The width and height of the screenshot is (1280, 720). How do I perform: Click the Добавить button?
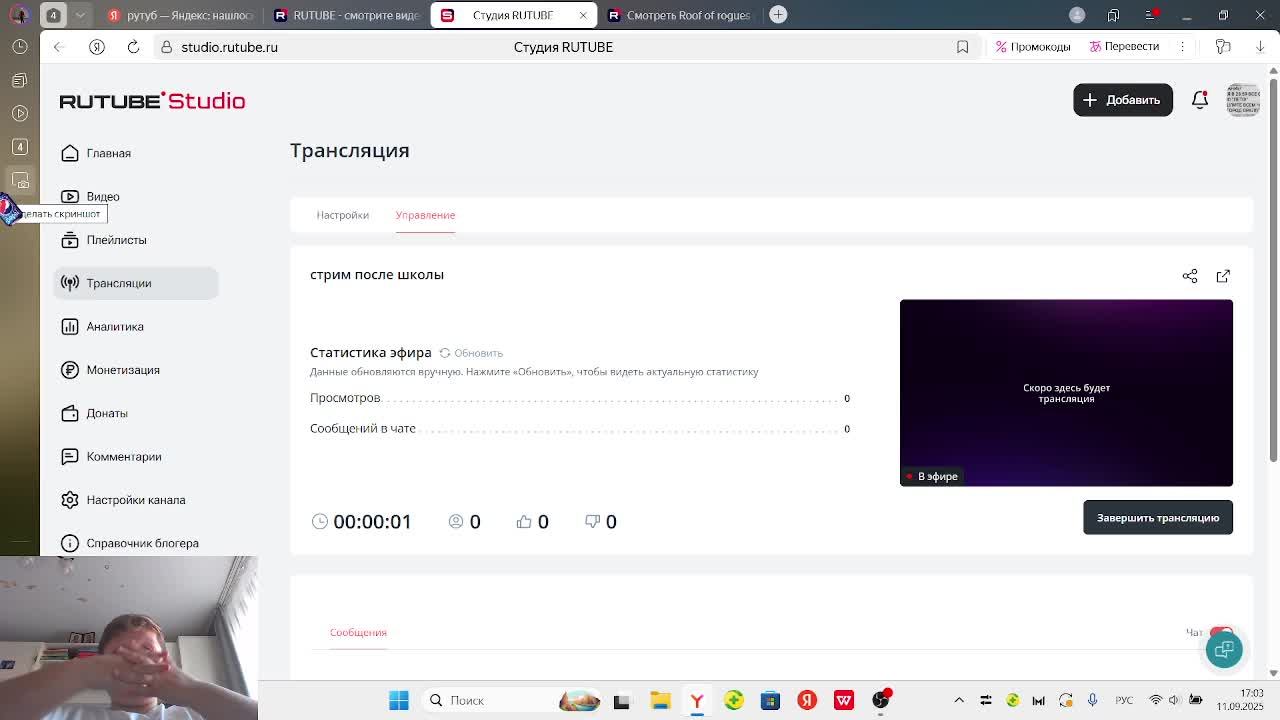(1123, 100)
